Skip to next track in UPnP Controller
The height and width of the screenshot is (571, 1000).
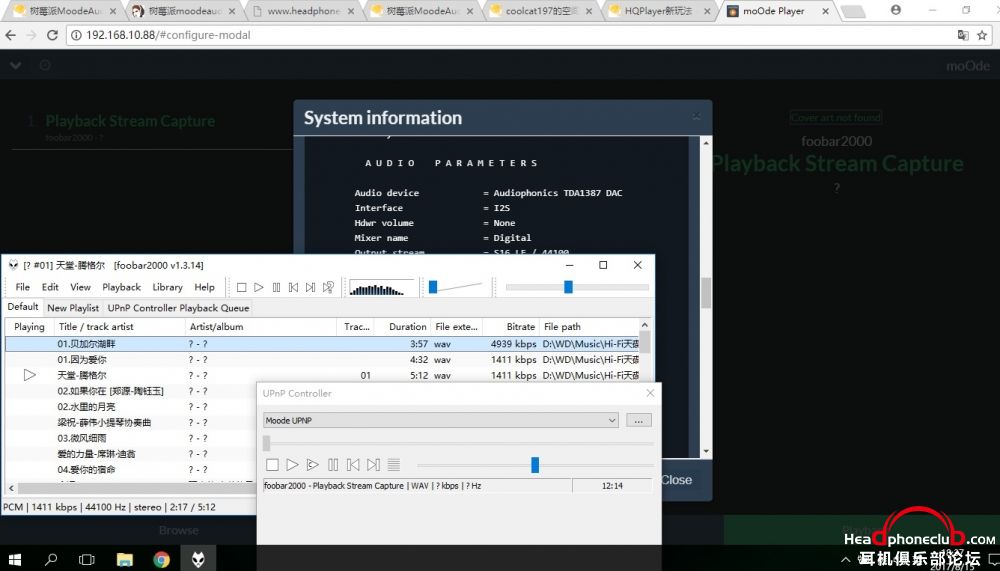click(x=374, y=465)
